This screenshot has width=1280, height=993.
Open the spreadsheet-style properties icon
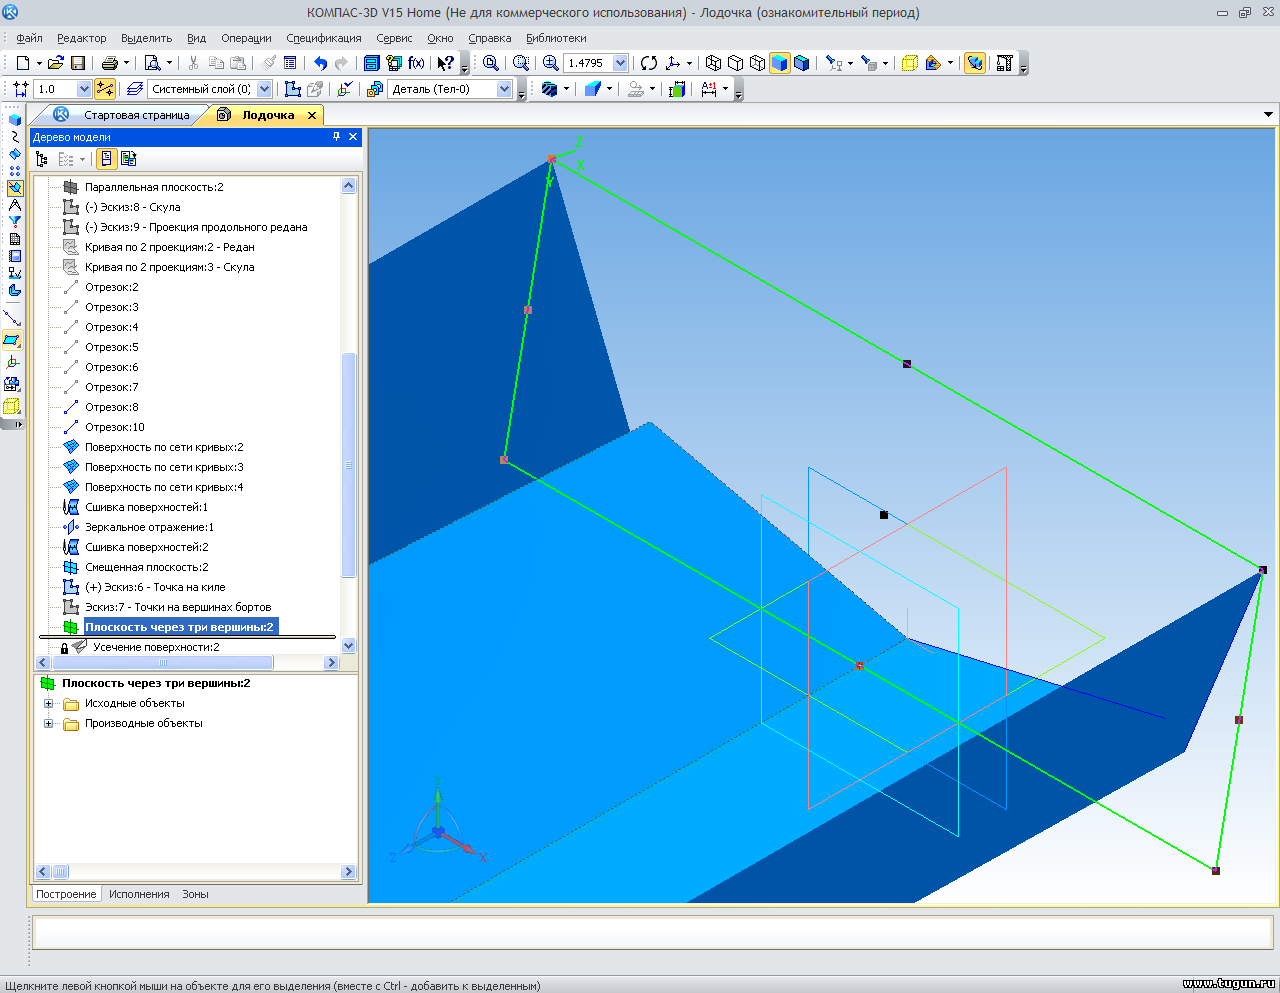point(290,63)
